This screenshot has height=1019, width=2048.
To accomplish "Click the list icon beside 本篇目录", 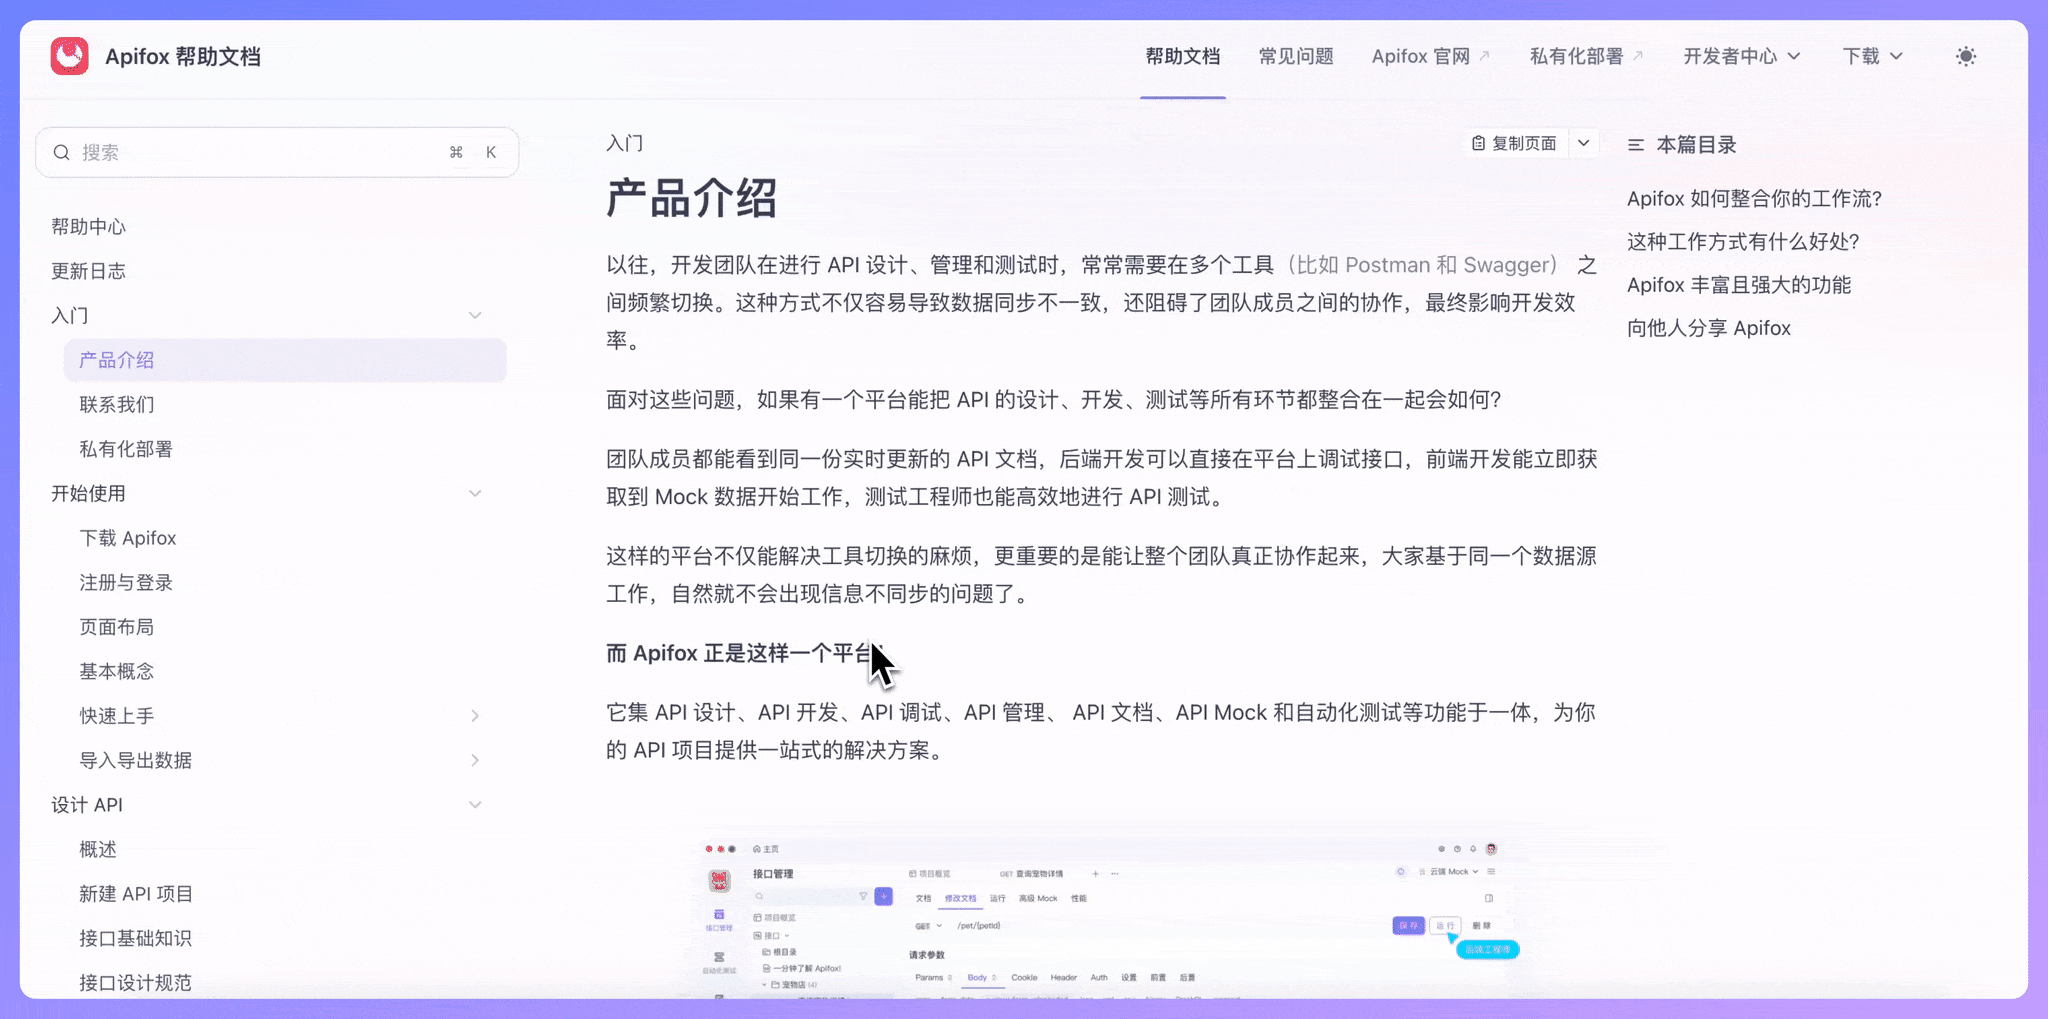I will click(x=1636, y=144).
